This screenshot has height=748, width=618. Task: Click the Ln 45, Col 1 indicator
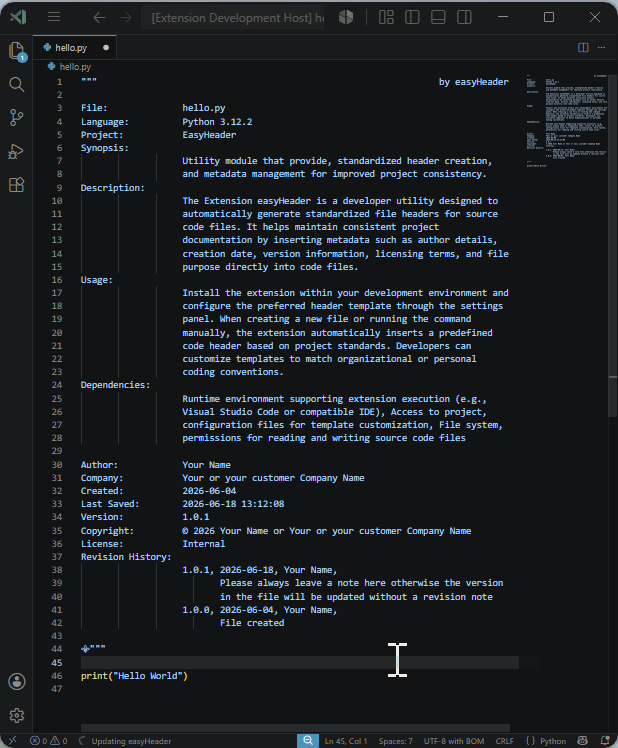pos(346,741)
